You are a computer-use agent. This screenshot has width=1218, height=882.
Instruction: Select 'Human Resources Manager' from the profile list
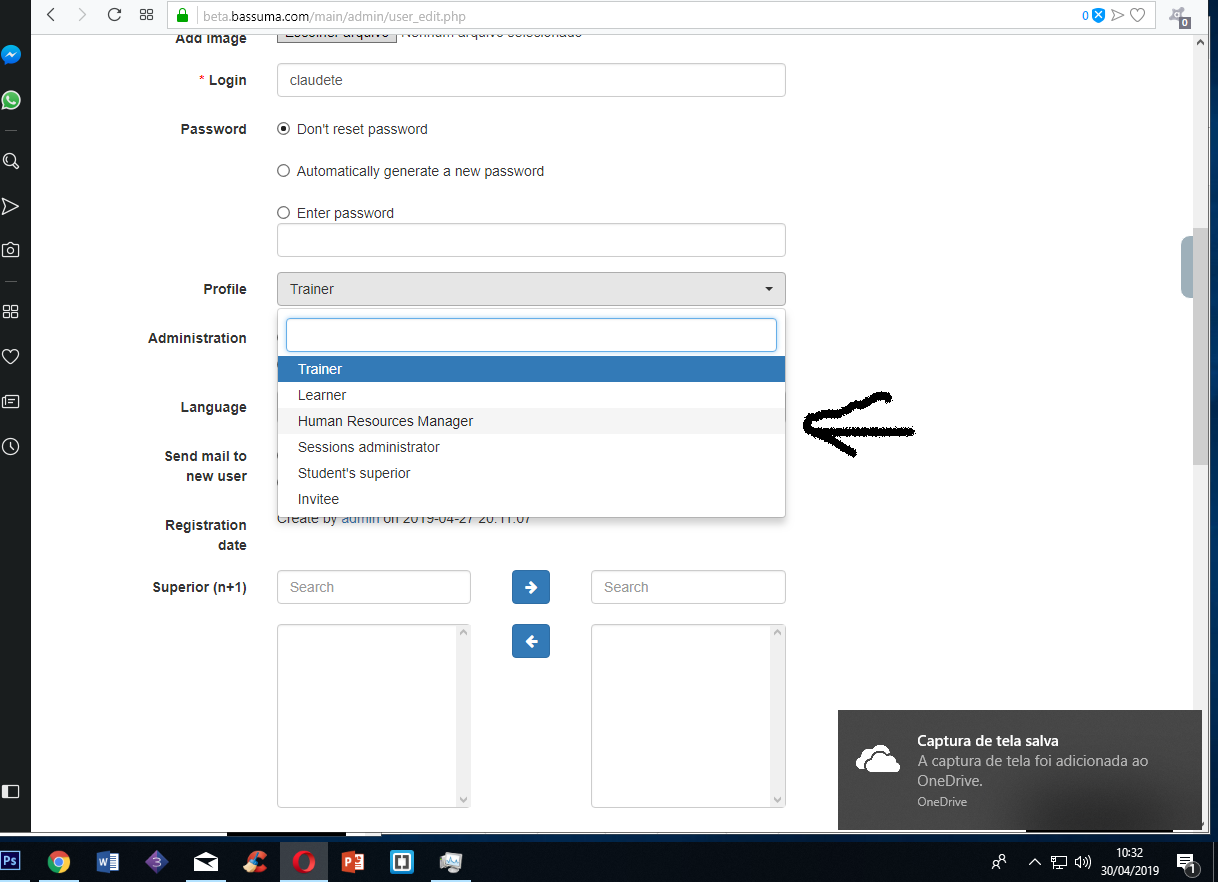click(385, 420)
